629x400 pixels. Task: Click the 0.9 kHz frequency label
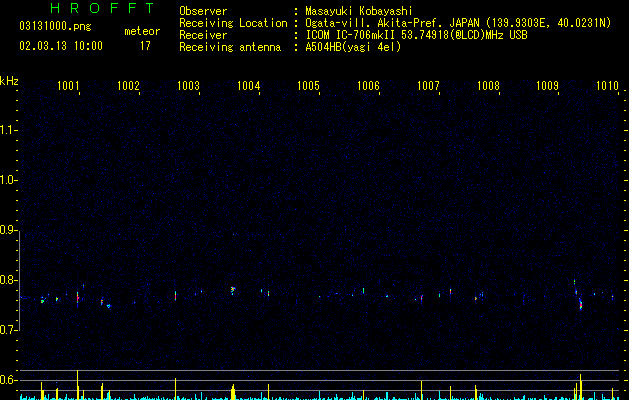coord(8,230)
